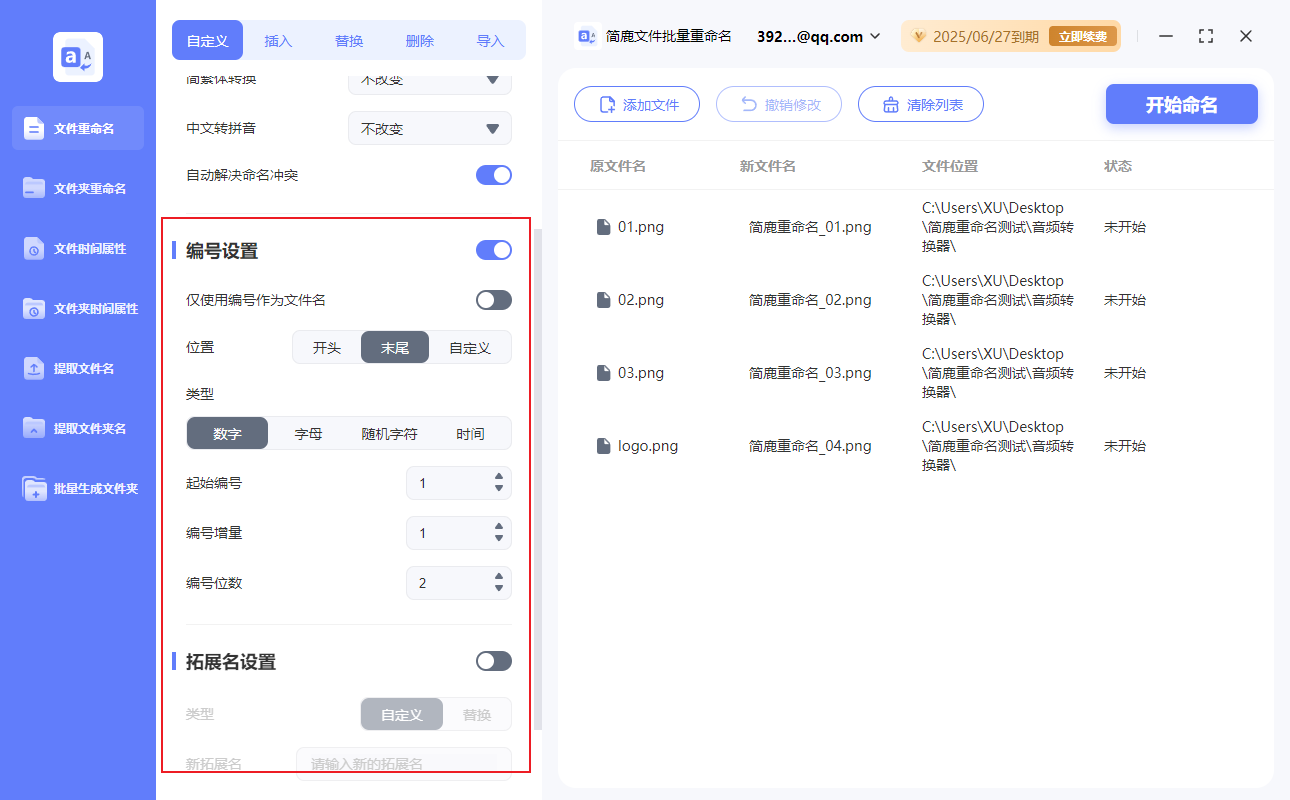The height and width of the screenshot is (800, 1290).
Task: Click the 新拓展名 input field
Action: (404, 763)
